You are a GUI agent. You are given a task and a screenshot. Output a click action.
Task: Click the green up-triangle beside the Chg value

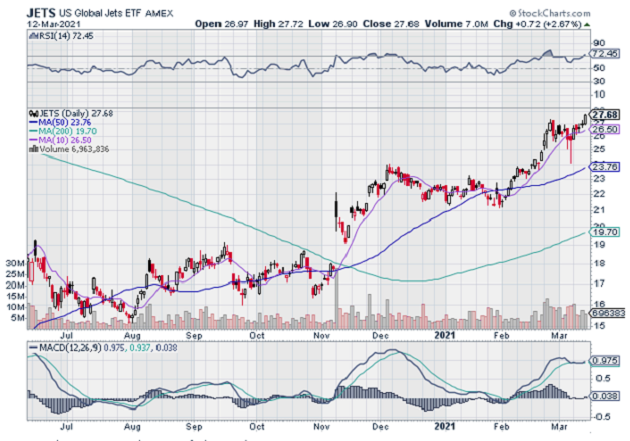coord(587,24)
